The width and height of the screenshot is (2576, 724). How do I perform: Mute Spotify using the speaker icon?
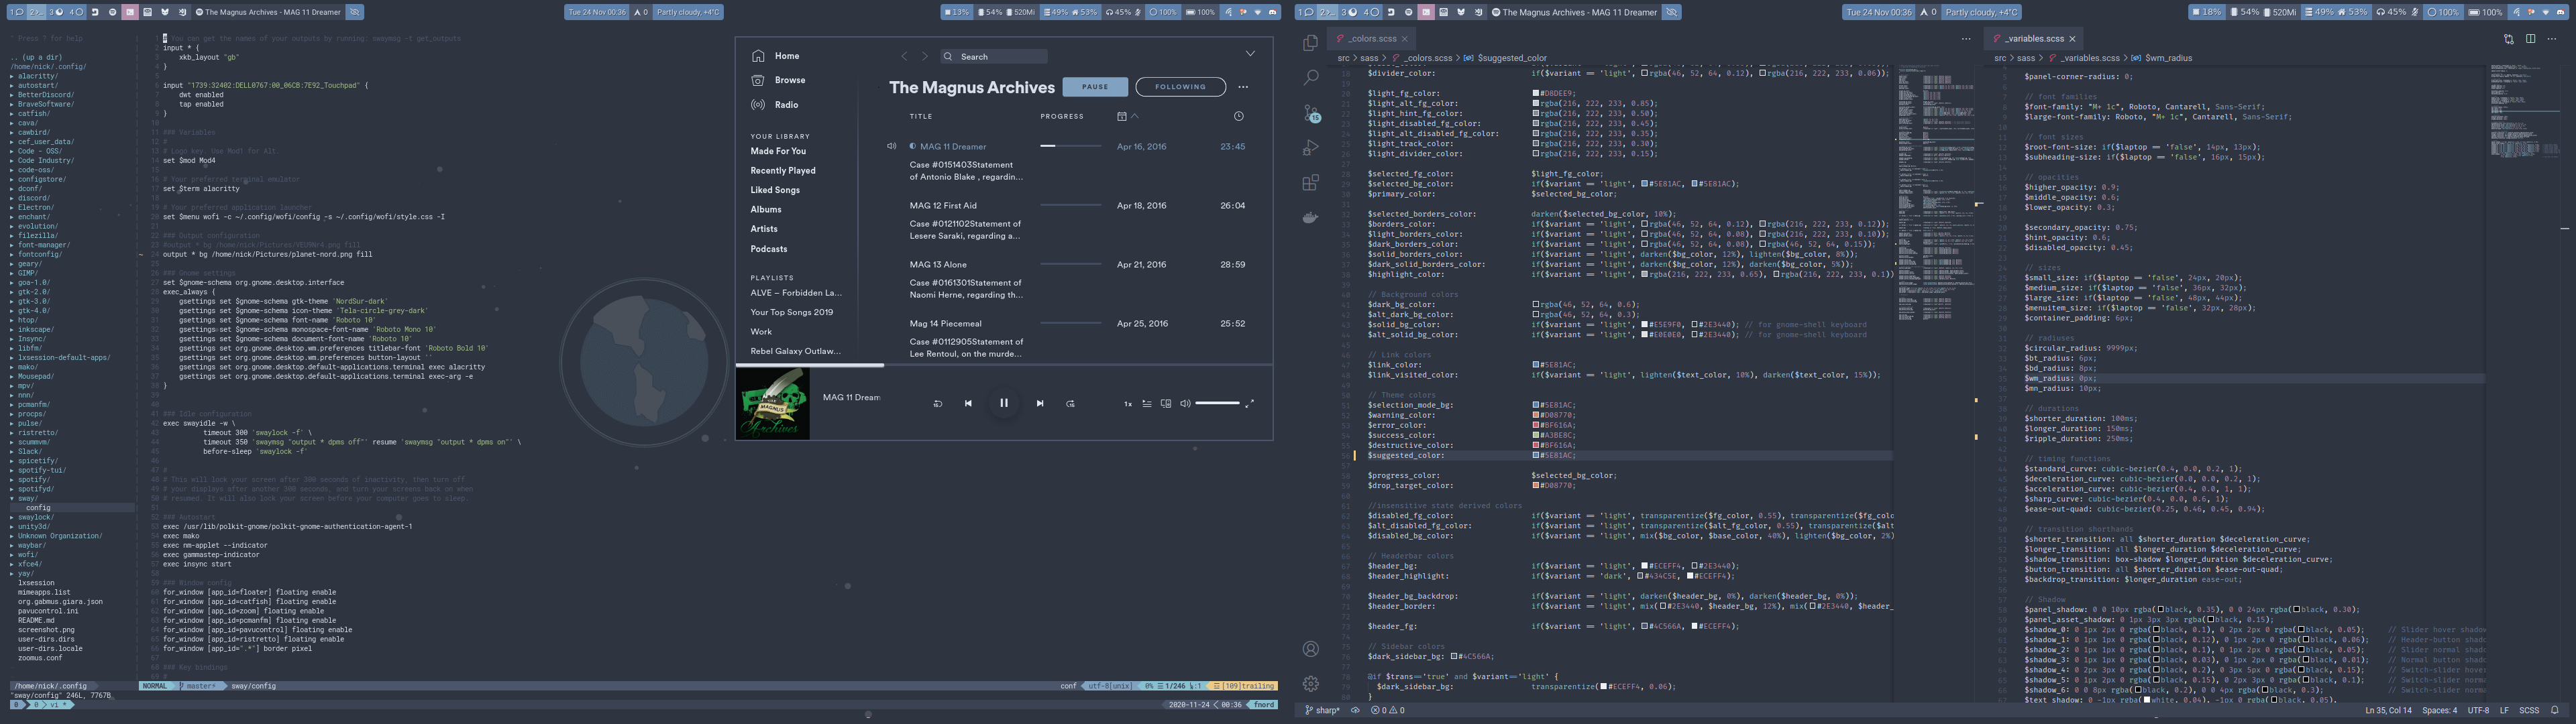pyautogui.click(x=1185, y=404)
